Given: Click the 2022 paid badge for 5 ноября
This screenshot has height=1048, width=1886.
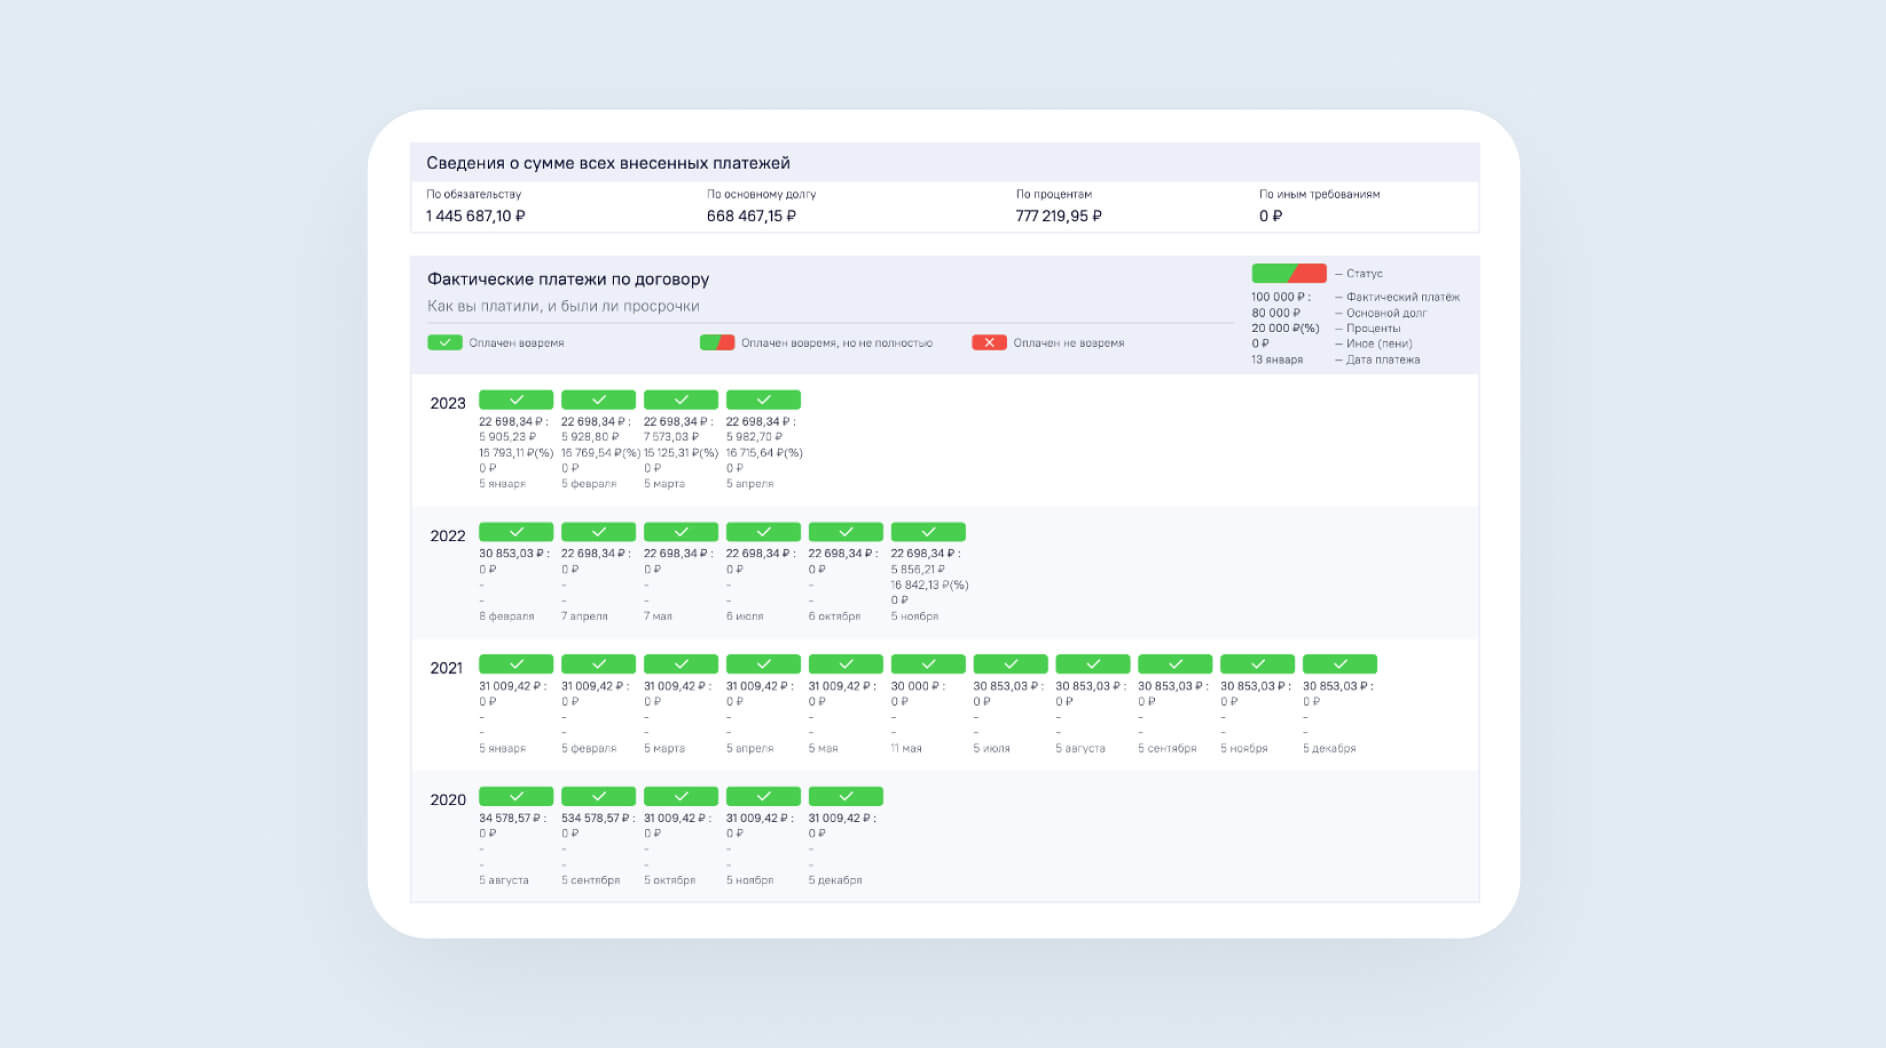Looking at the screenshot, I should click(x=928, y=532).
